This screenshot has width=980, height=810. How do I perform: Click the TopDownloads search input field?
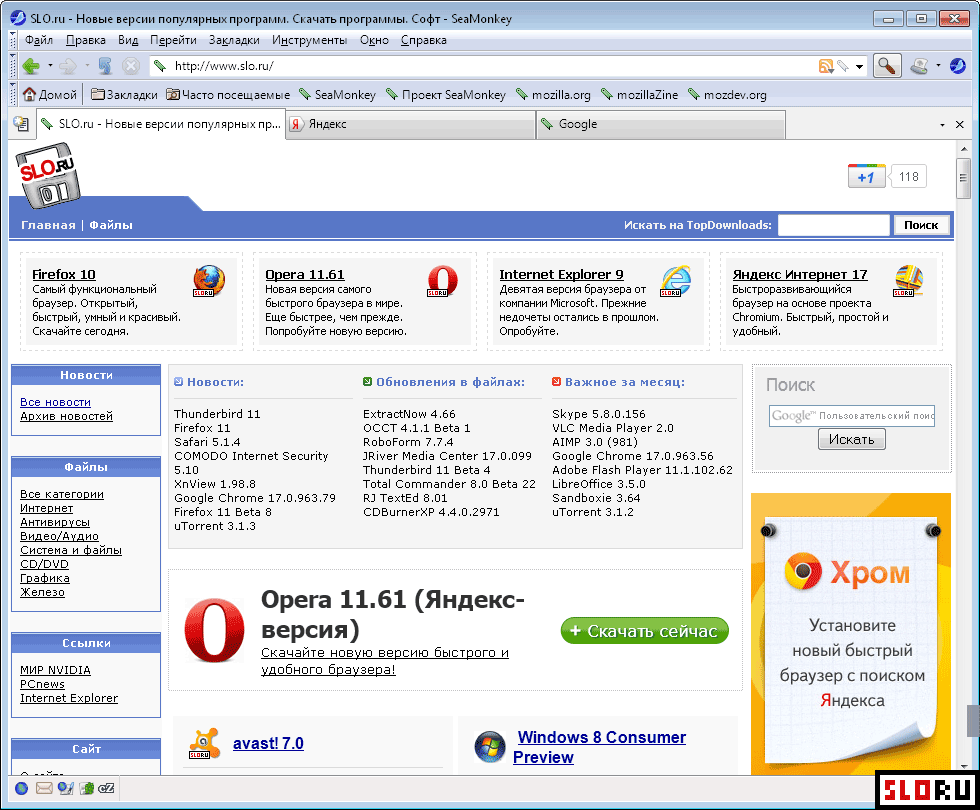pyautogui.click(x=833, y=225)
